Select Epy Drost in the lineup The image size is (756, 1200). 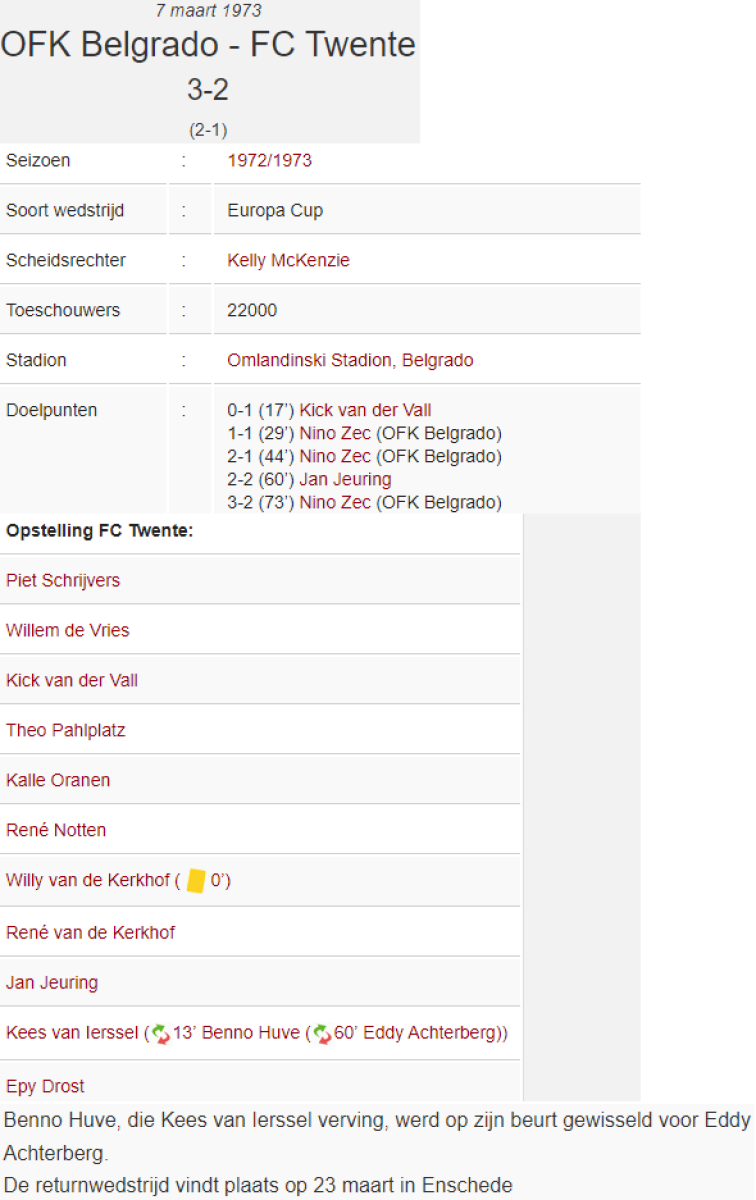pos(45,1086)
